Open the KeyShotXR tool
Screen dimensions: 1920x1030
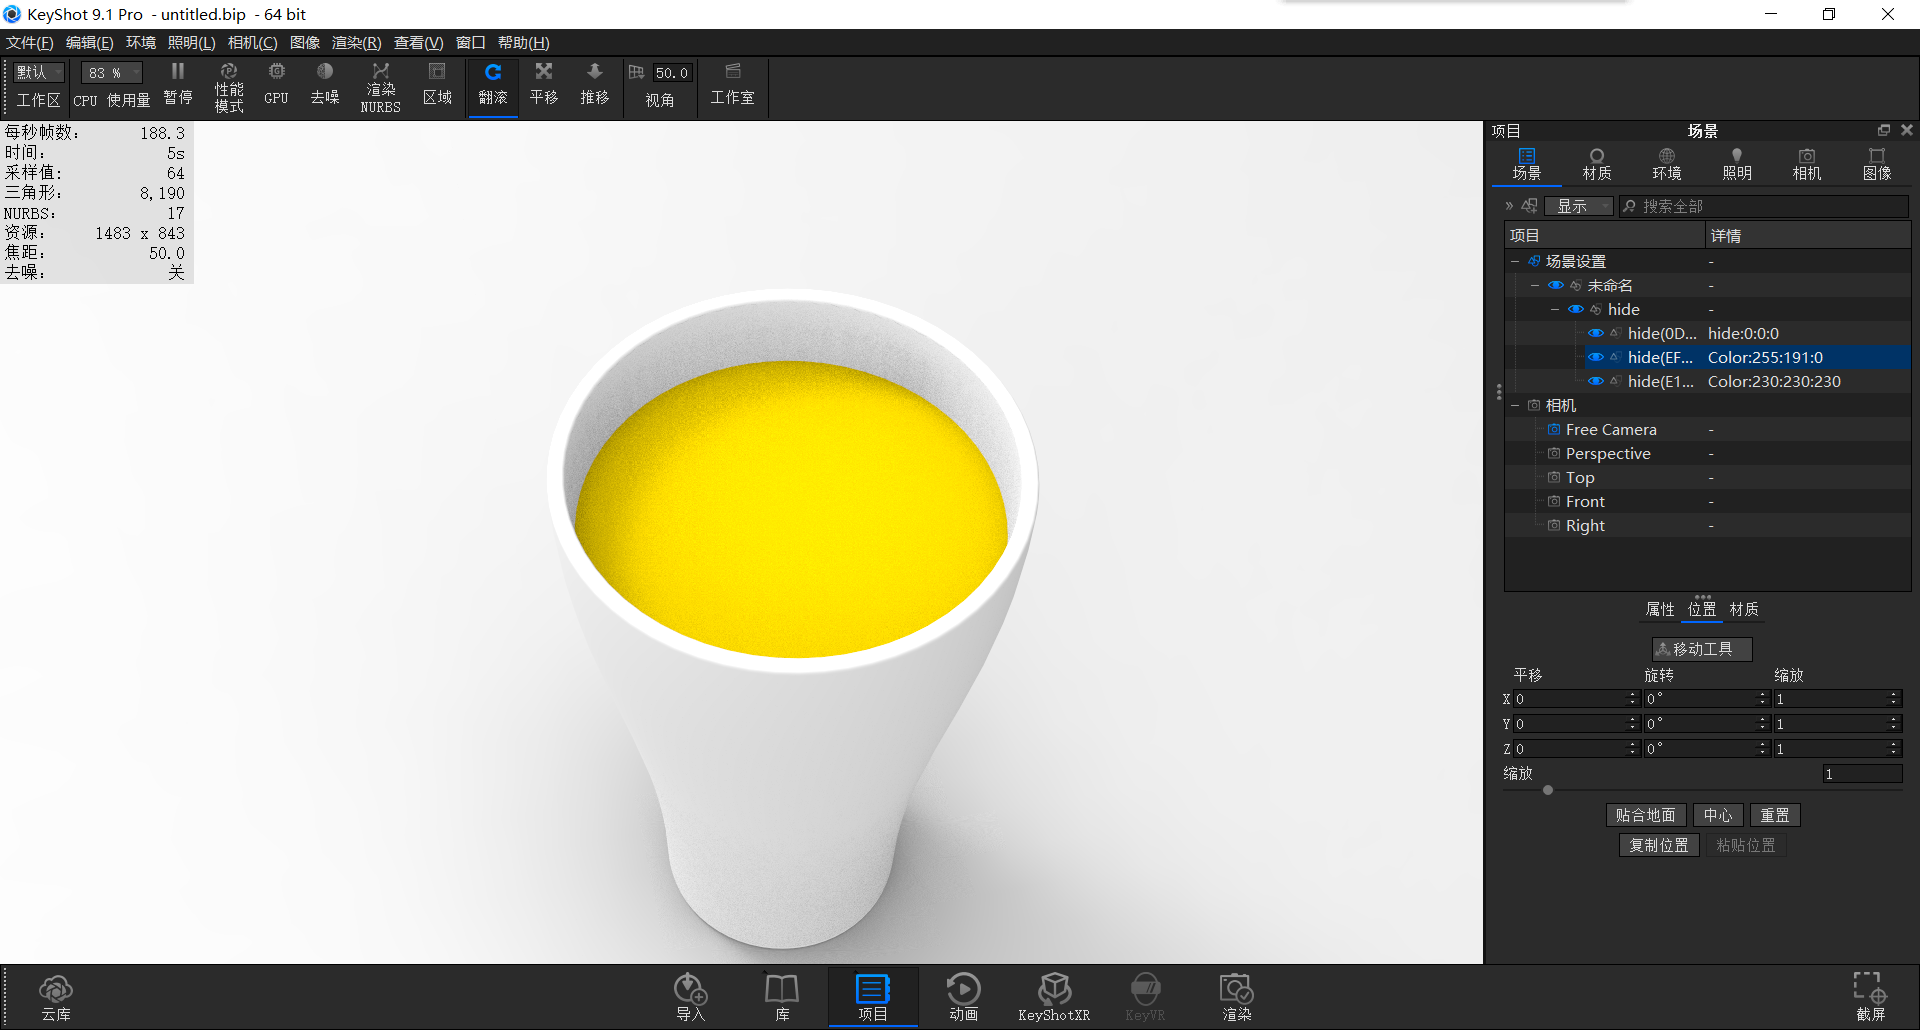(x=1054, y=995)
